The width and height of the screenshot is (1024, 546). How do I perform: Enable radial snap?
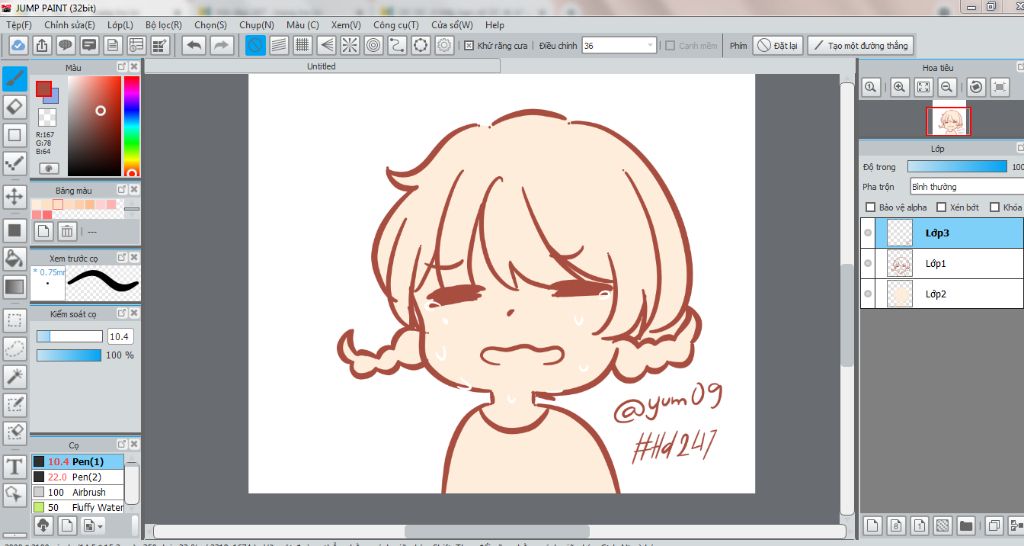click(x=350, y=46)
